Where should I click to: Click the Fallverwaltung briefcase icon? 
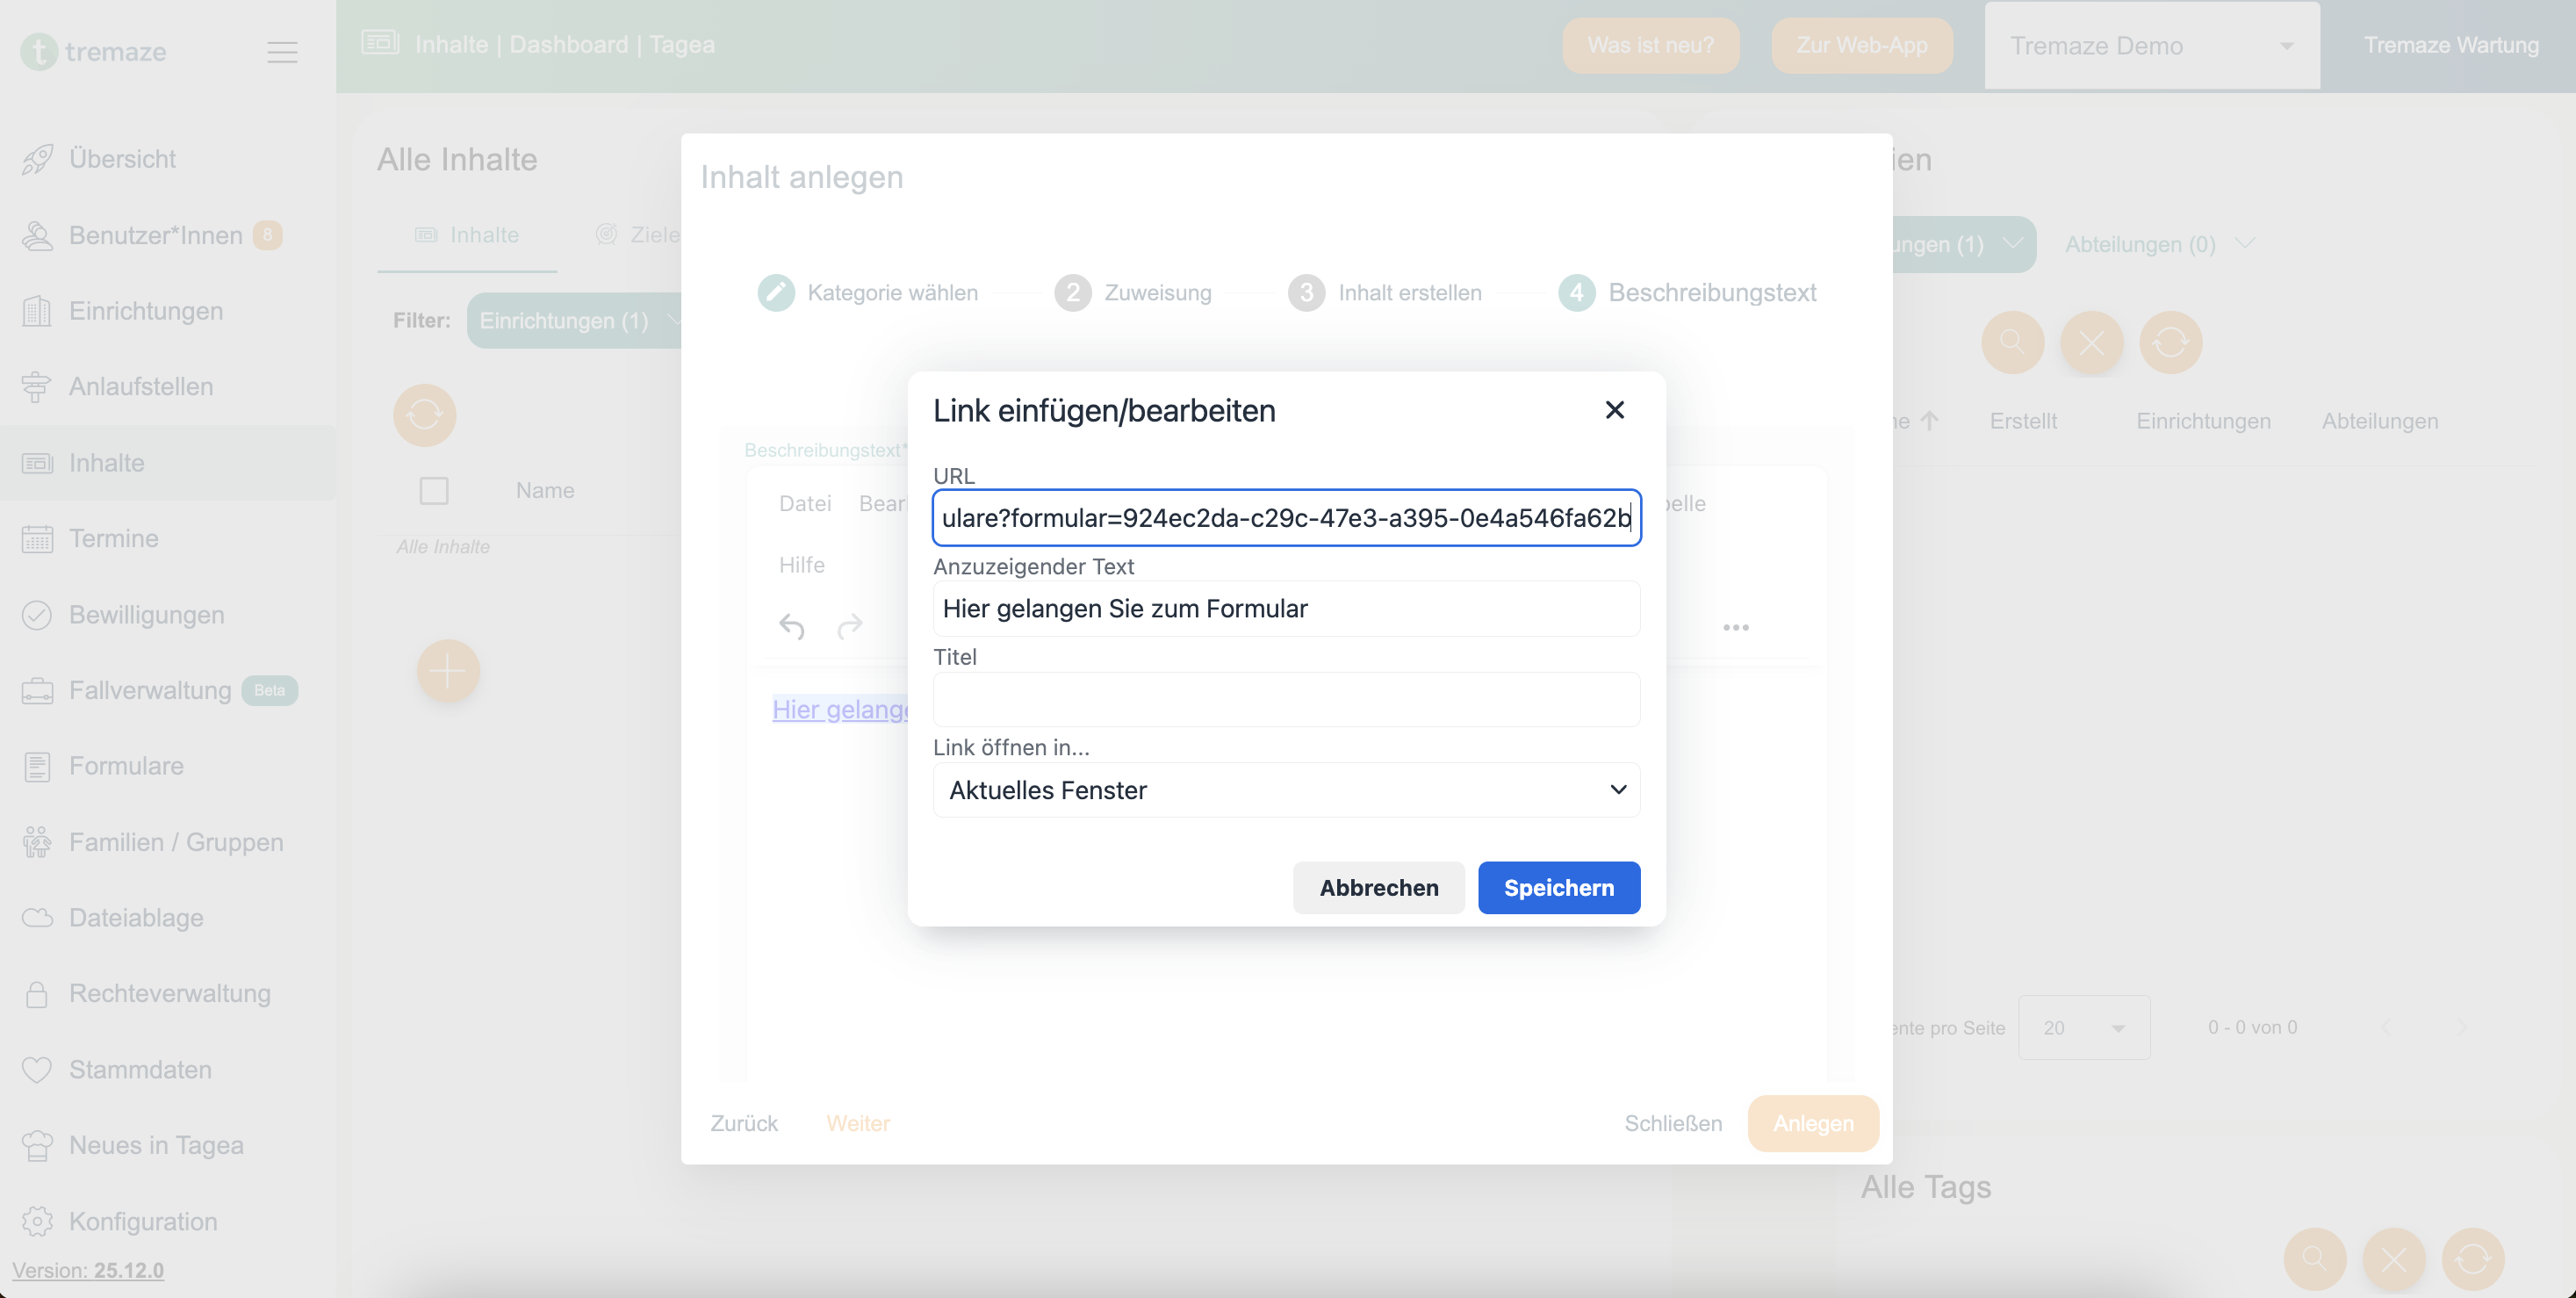tap(37, 690)
